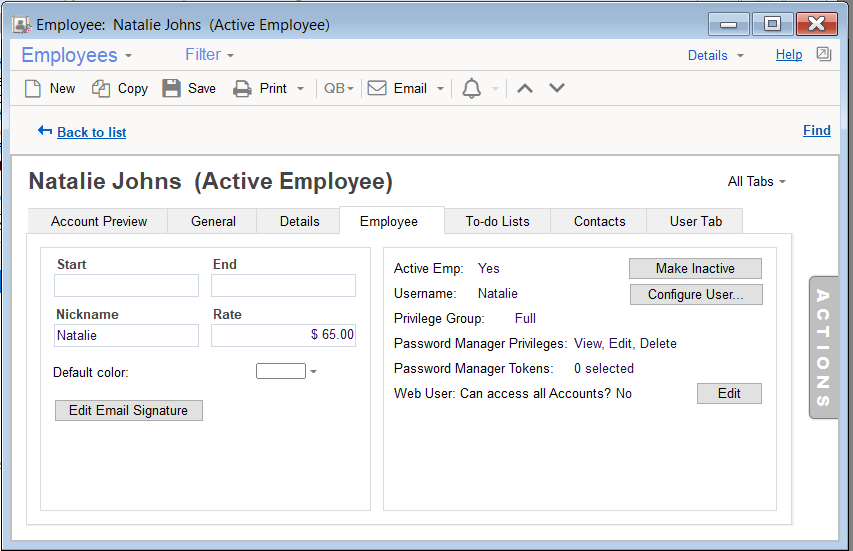Switch to the Account Preview tab
This screenshot has width=853, height=551.
(98, 221)
